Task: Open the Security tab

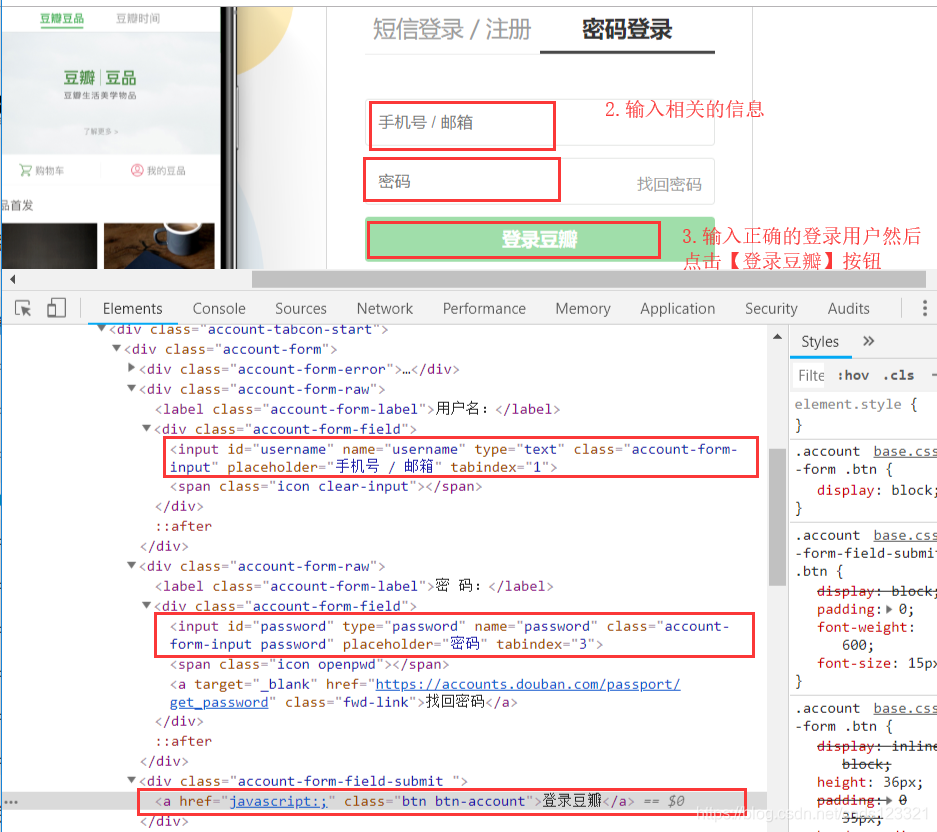Action: (771, 308)
